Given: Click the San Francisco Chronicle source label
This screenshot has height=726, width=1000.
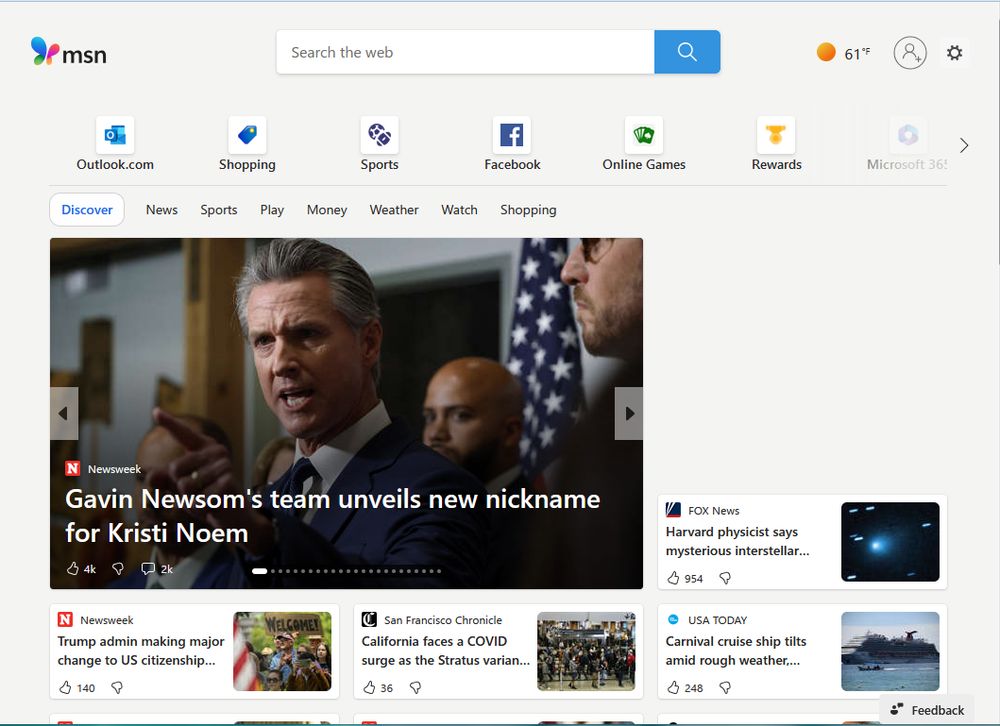Looking at the screenshot, I should coord(443,620).
